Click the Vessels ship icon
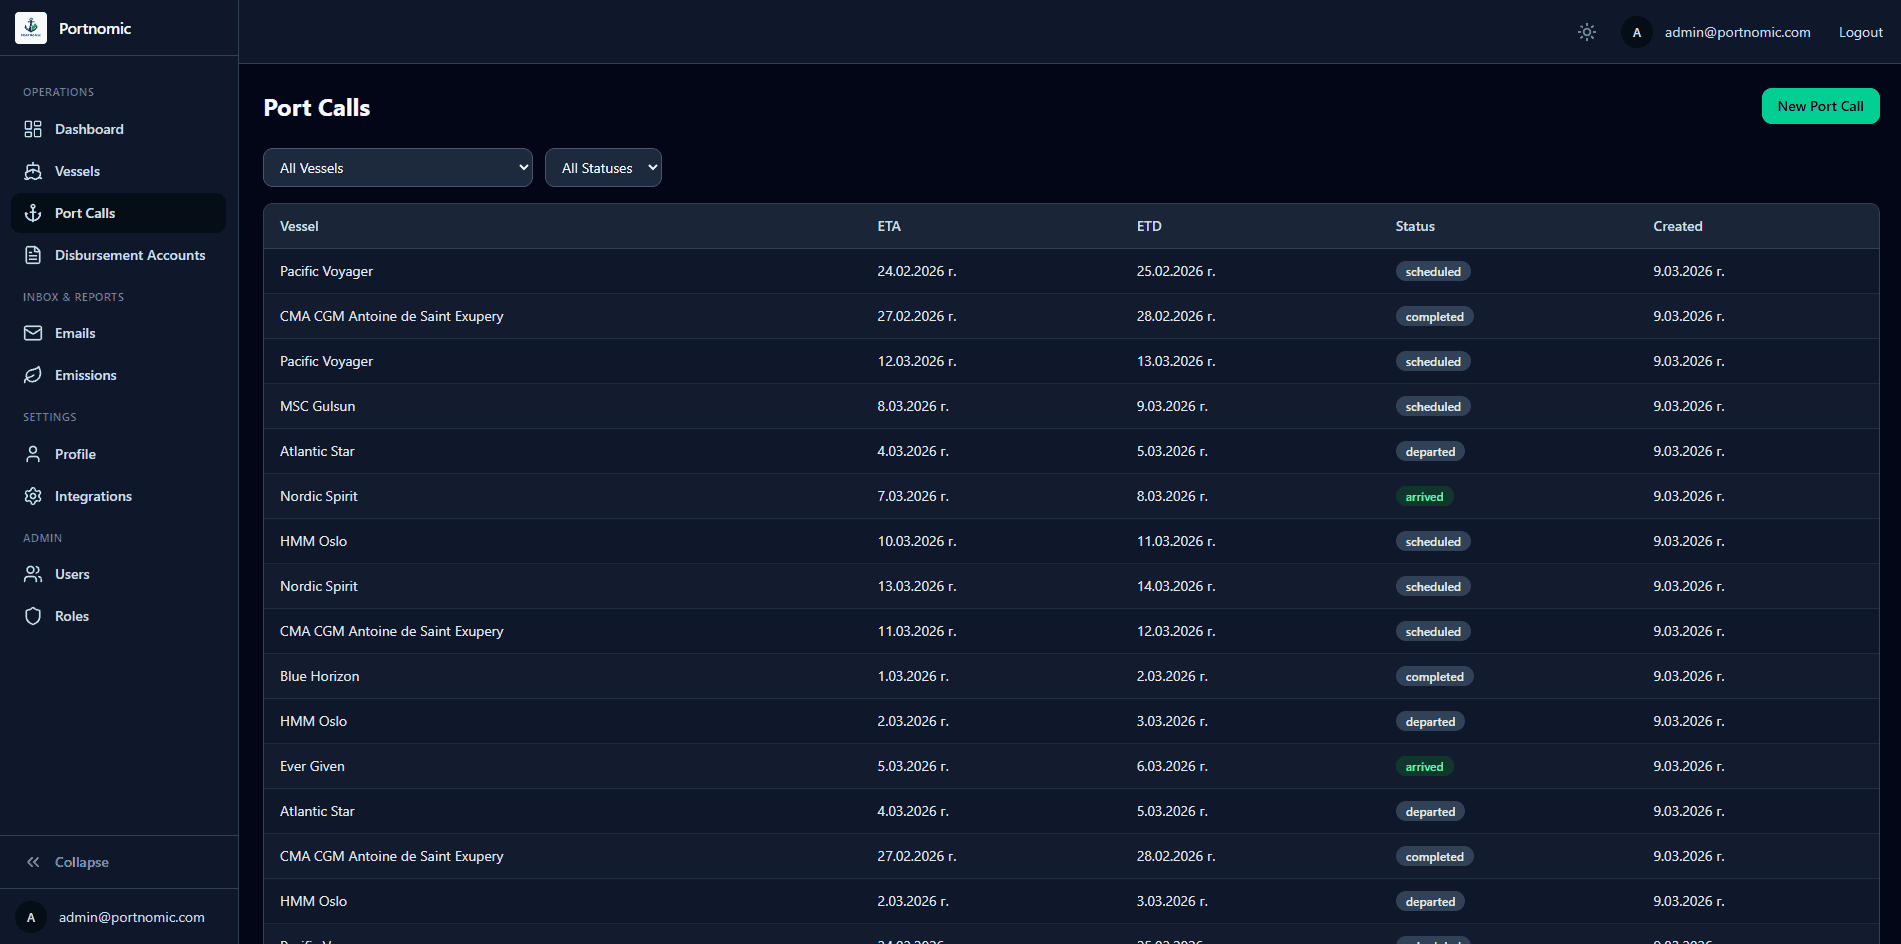Image resolution: width=1901 pixels, height=944 pixels. [x=33, y=171]
